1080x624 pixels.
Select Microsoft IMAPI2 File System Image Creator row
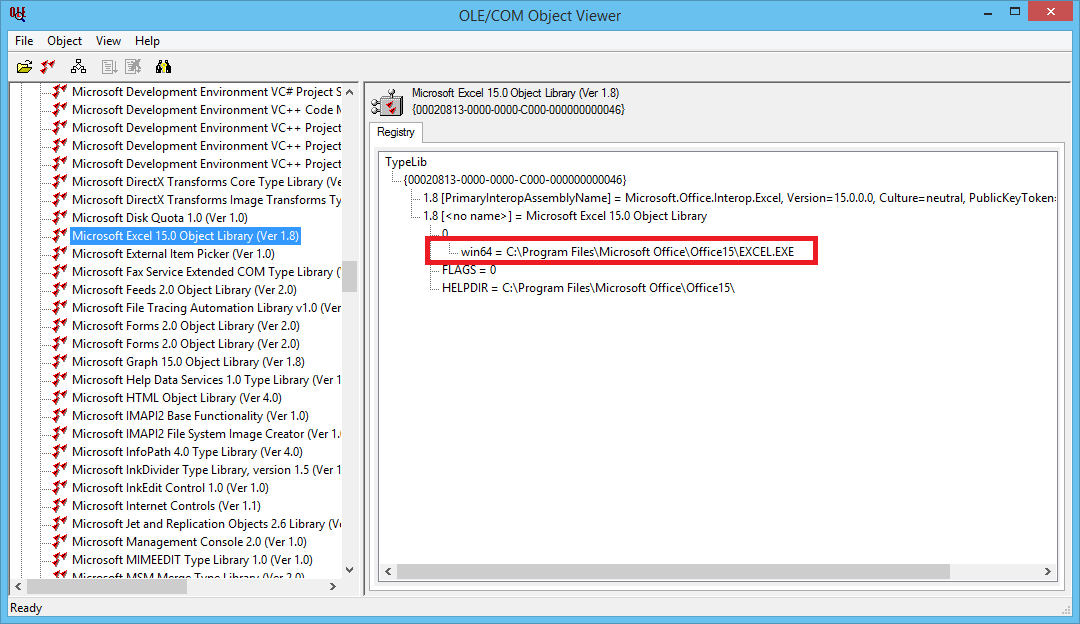coord(206,434)
